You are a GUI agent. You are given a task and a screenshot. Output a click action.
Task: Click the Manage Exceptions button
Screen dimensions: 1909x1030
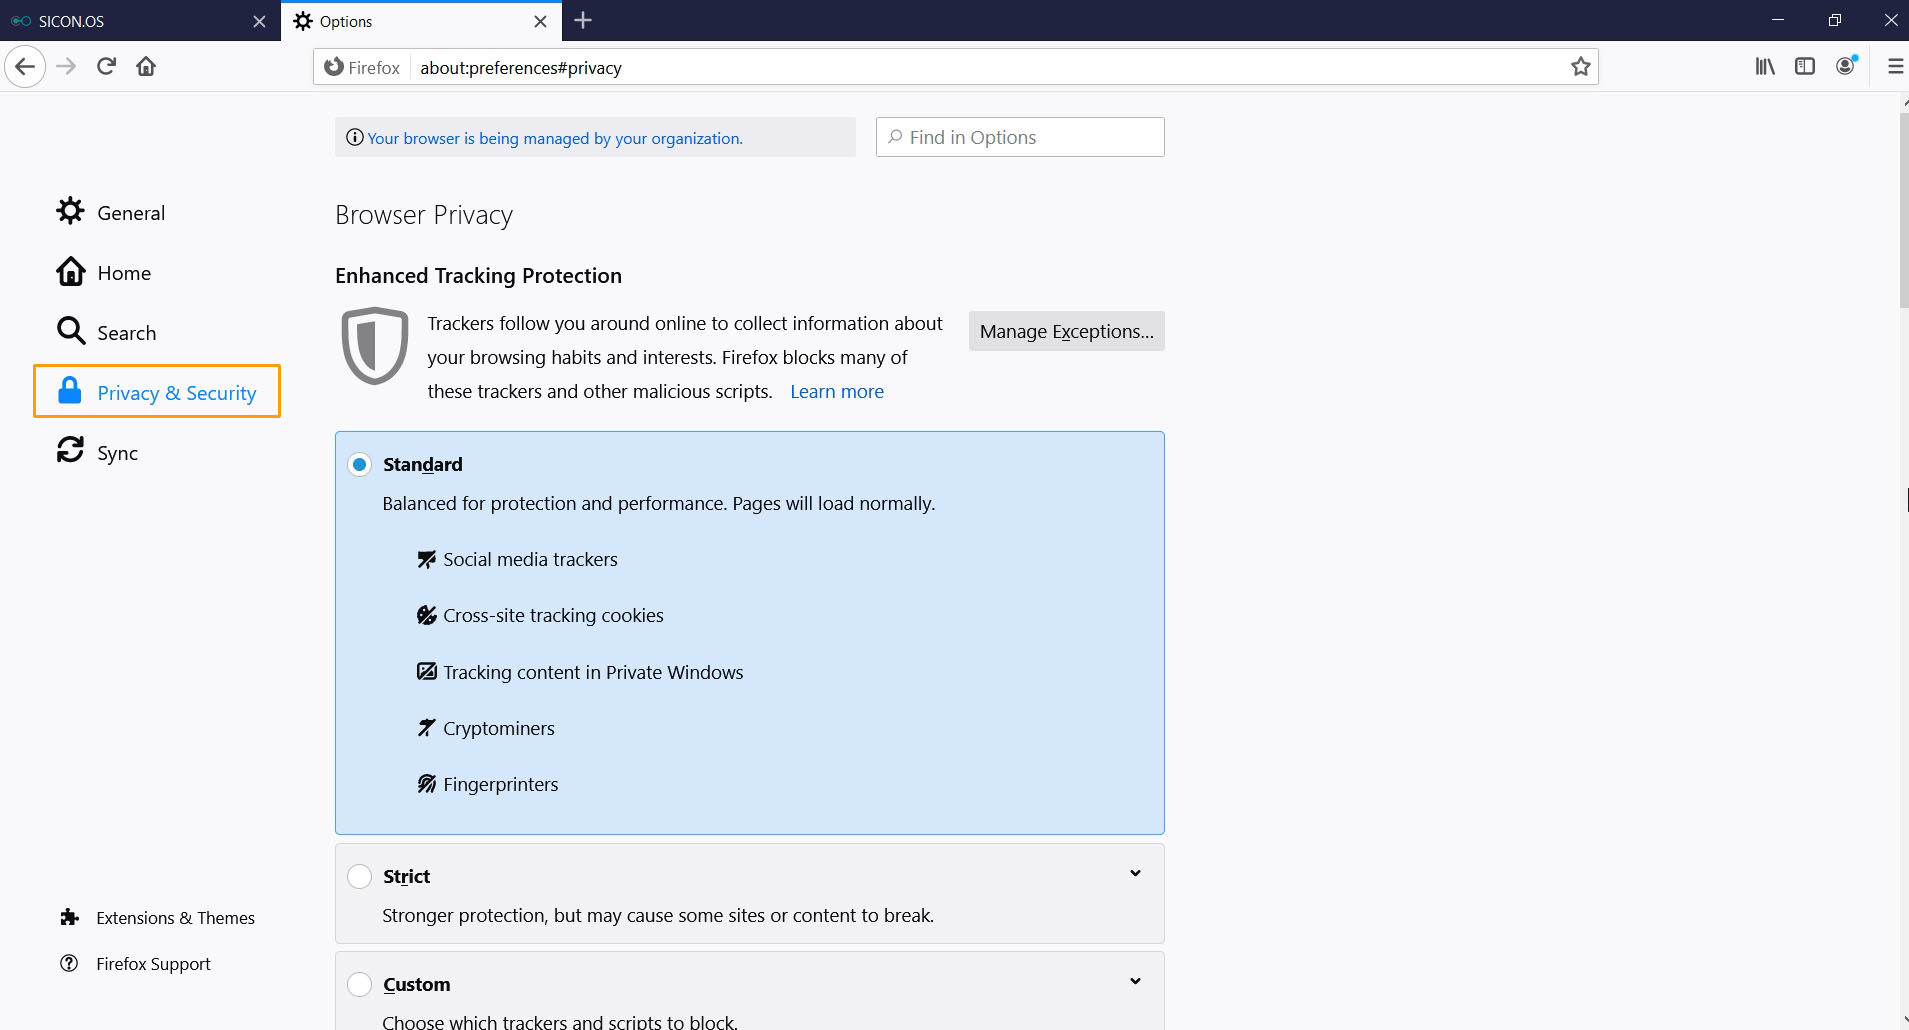point(1066,331)
